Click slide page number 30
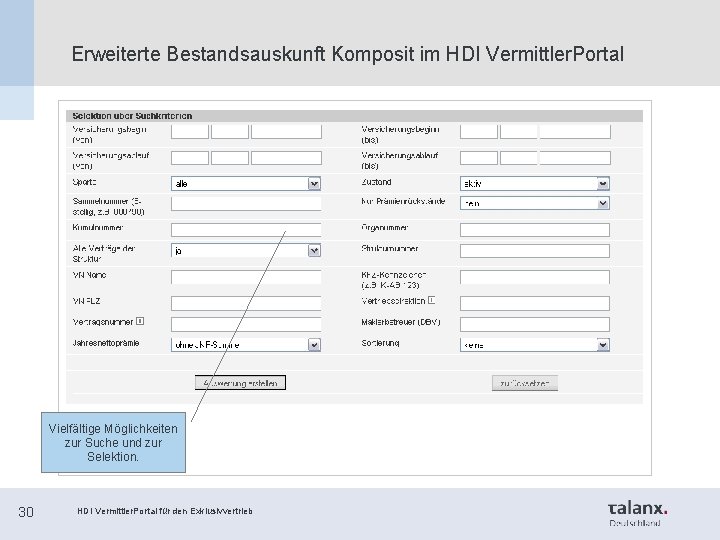This screenshot has height=540, width=720. [x=26, y=512]
